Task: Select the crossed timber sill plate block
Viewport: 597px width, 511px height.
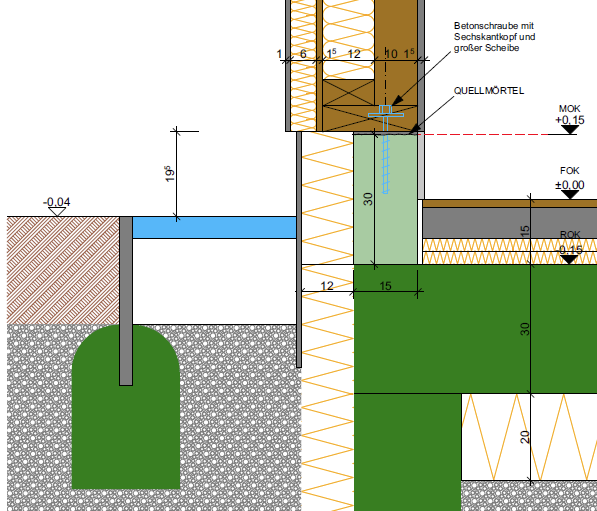Action: pyautogui.click(x=348, y=93)
